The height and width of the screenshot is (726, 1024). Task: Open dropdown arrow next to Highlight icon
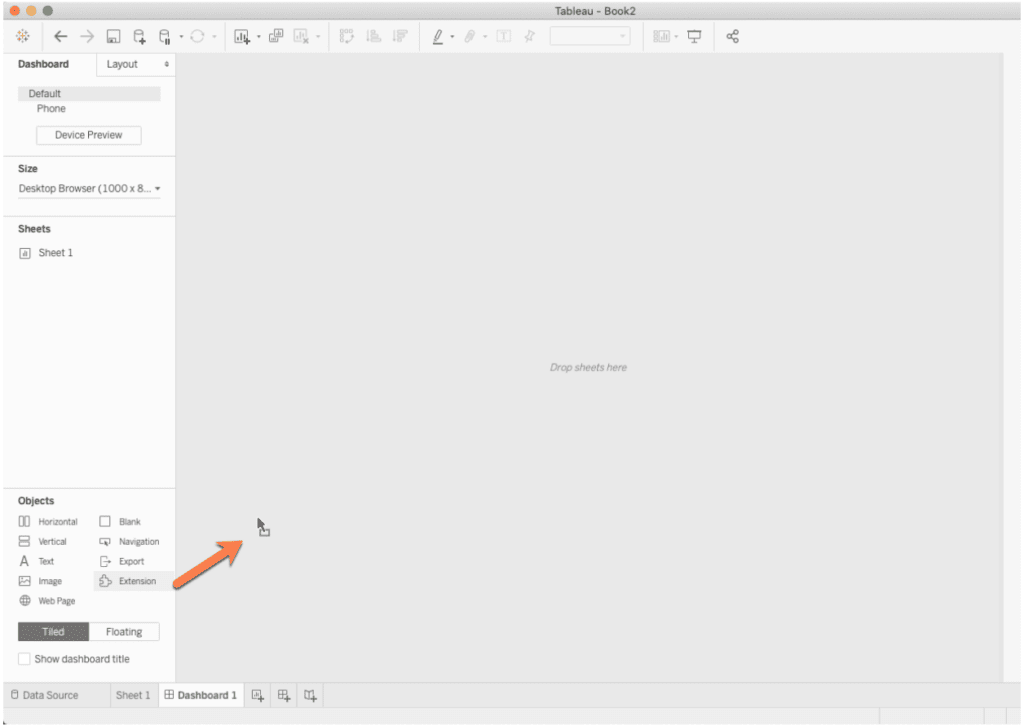coord(452,37)
